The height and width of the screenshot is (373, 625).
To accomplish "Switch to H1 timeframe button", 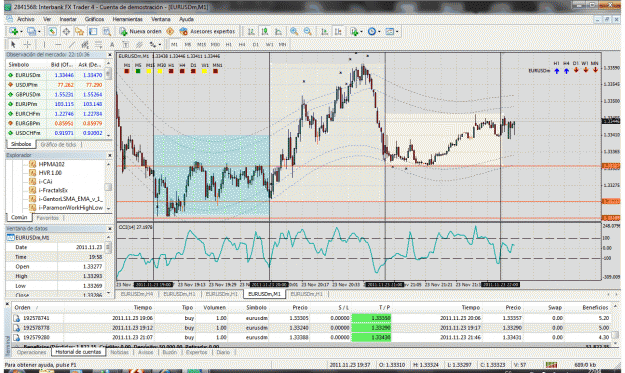I will click(229, 45).
